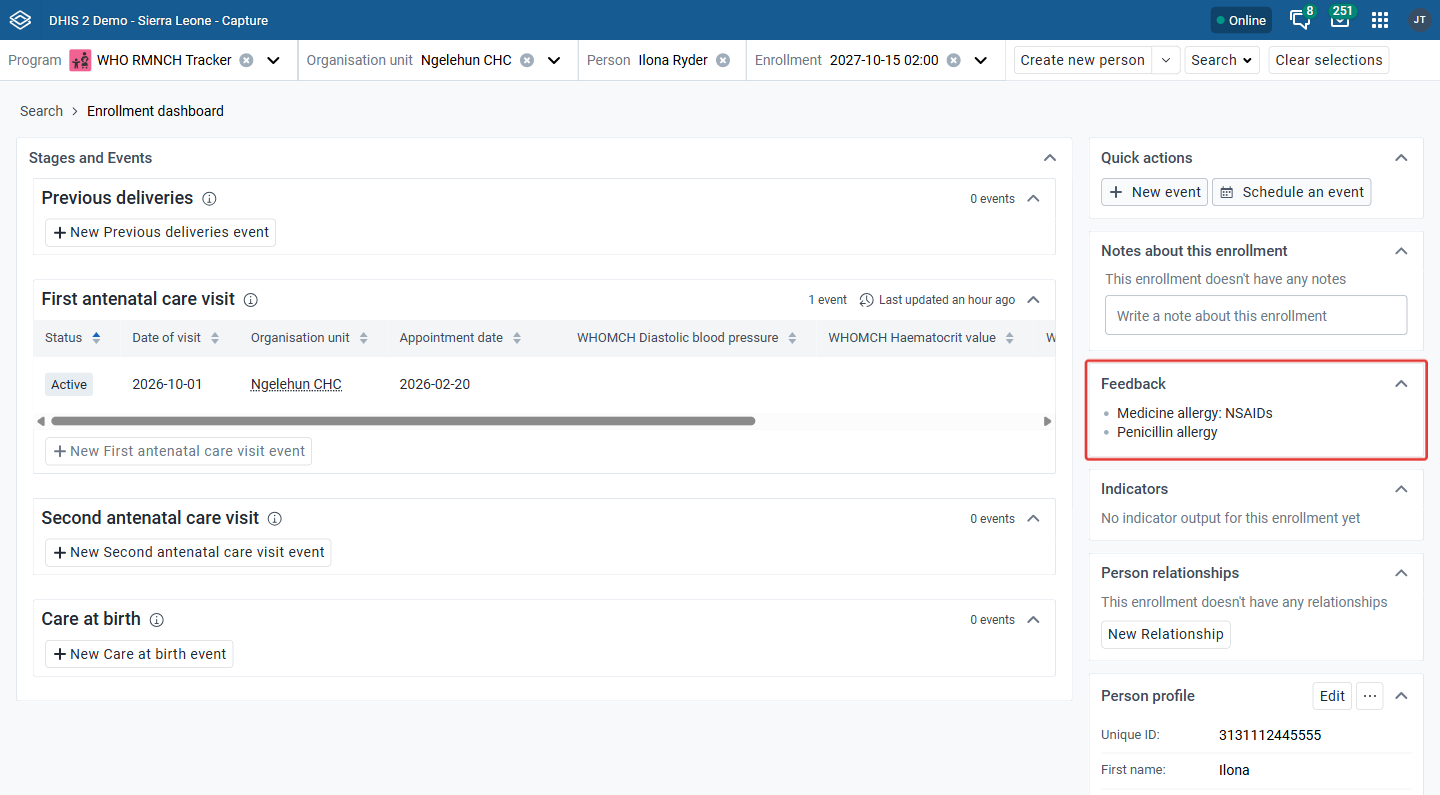Click the events table horizontal scrollbar
Viewport: 1440px width, 795px height.
403,421
